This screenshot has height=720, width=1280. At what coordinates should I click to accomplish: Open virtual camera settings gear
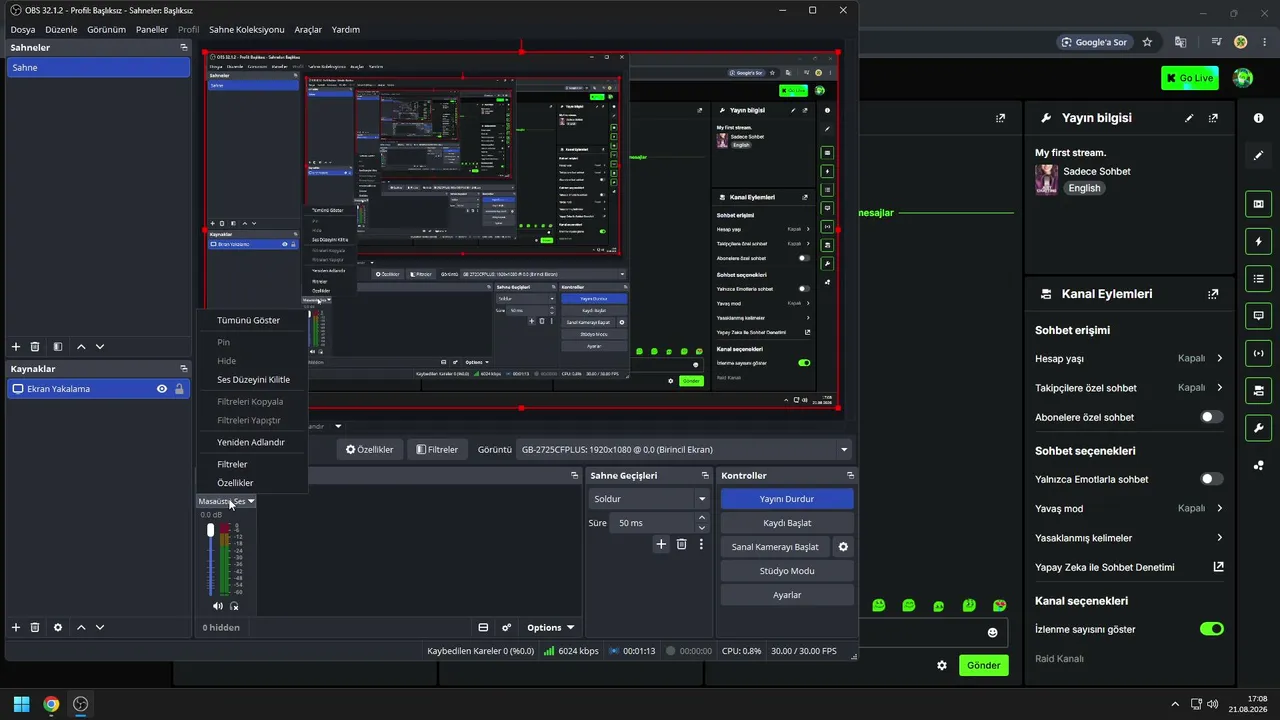click(843, 547)
